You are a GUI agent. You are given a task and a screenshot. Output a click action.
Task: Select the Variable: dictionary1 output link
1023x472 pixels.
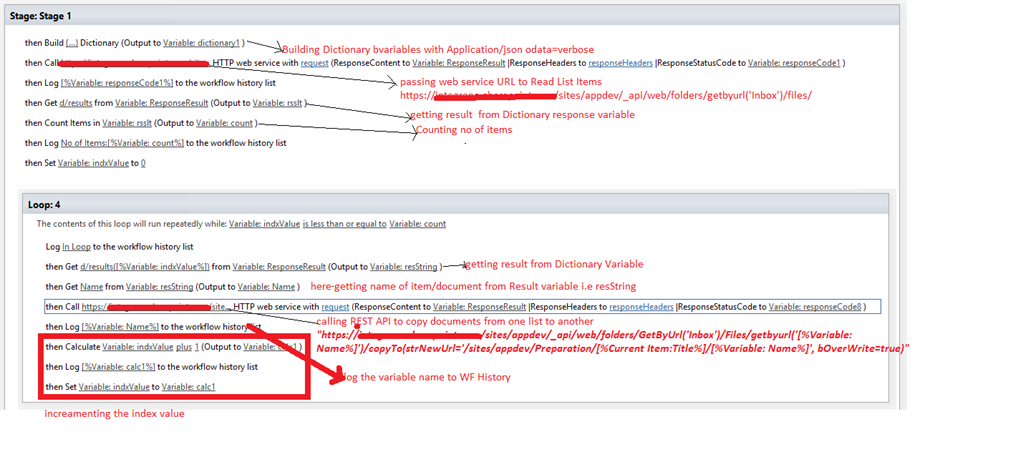pyautogui.click(x=202, y=43)
